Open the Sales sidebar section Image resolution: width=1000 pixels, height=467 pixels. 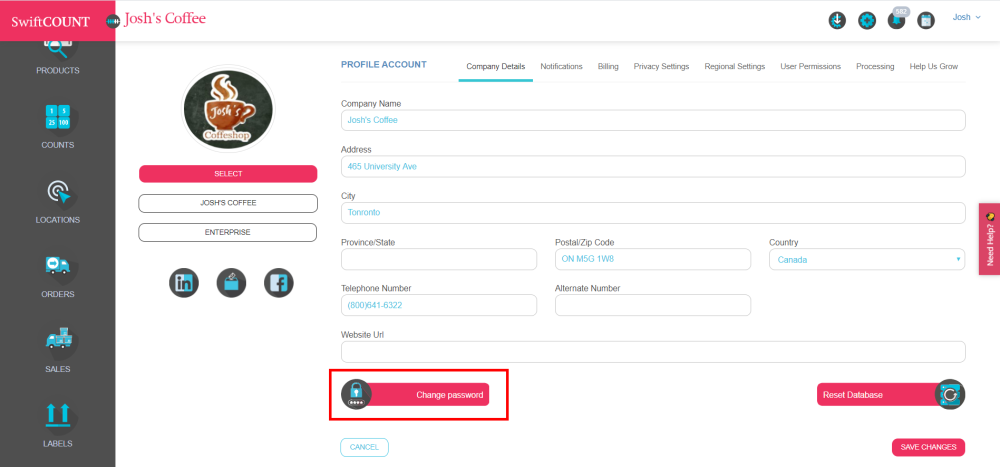57,351
